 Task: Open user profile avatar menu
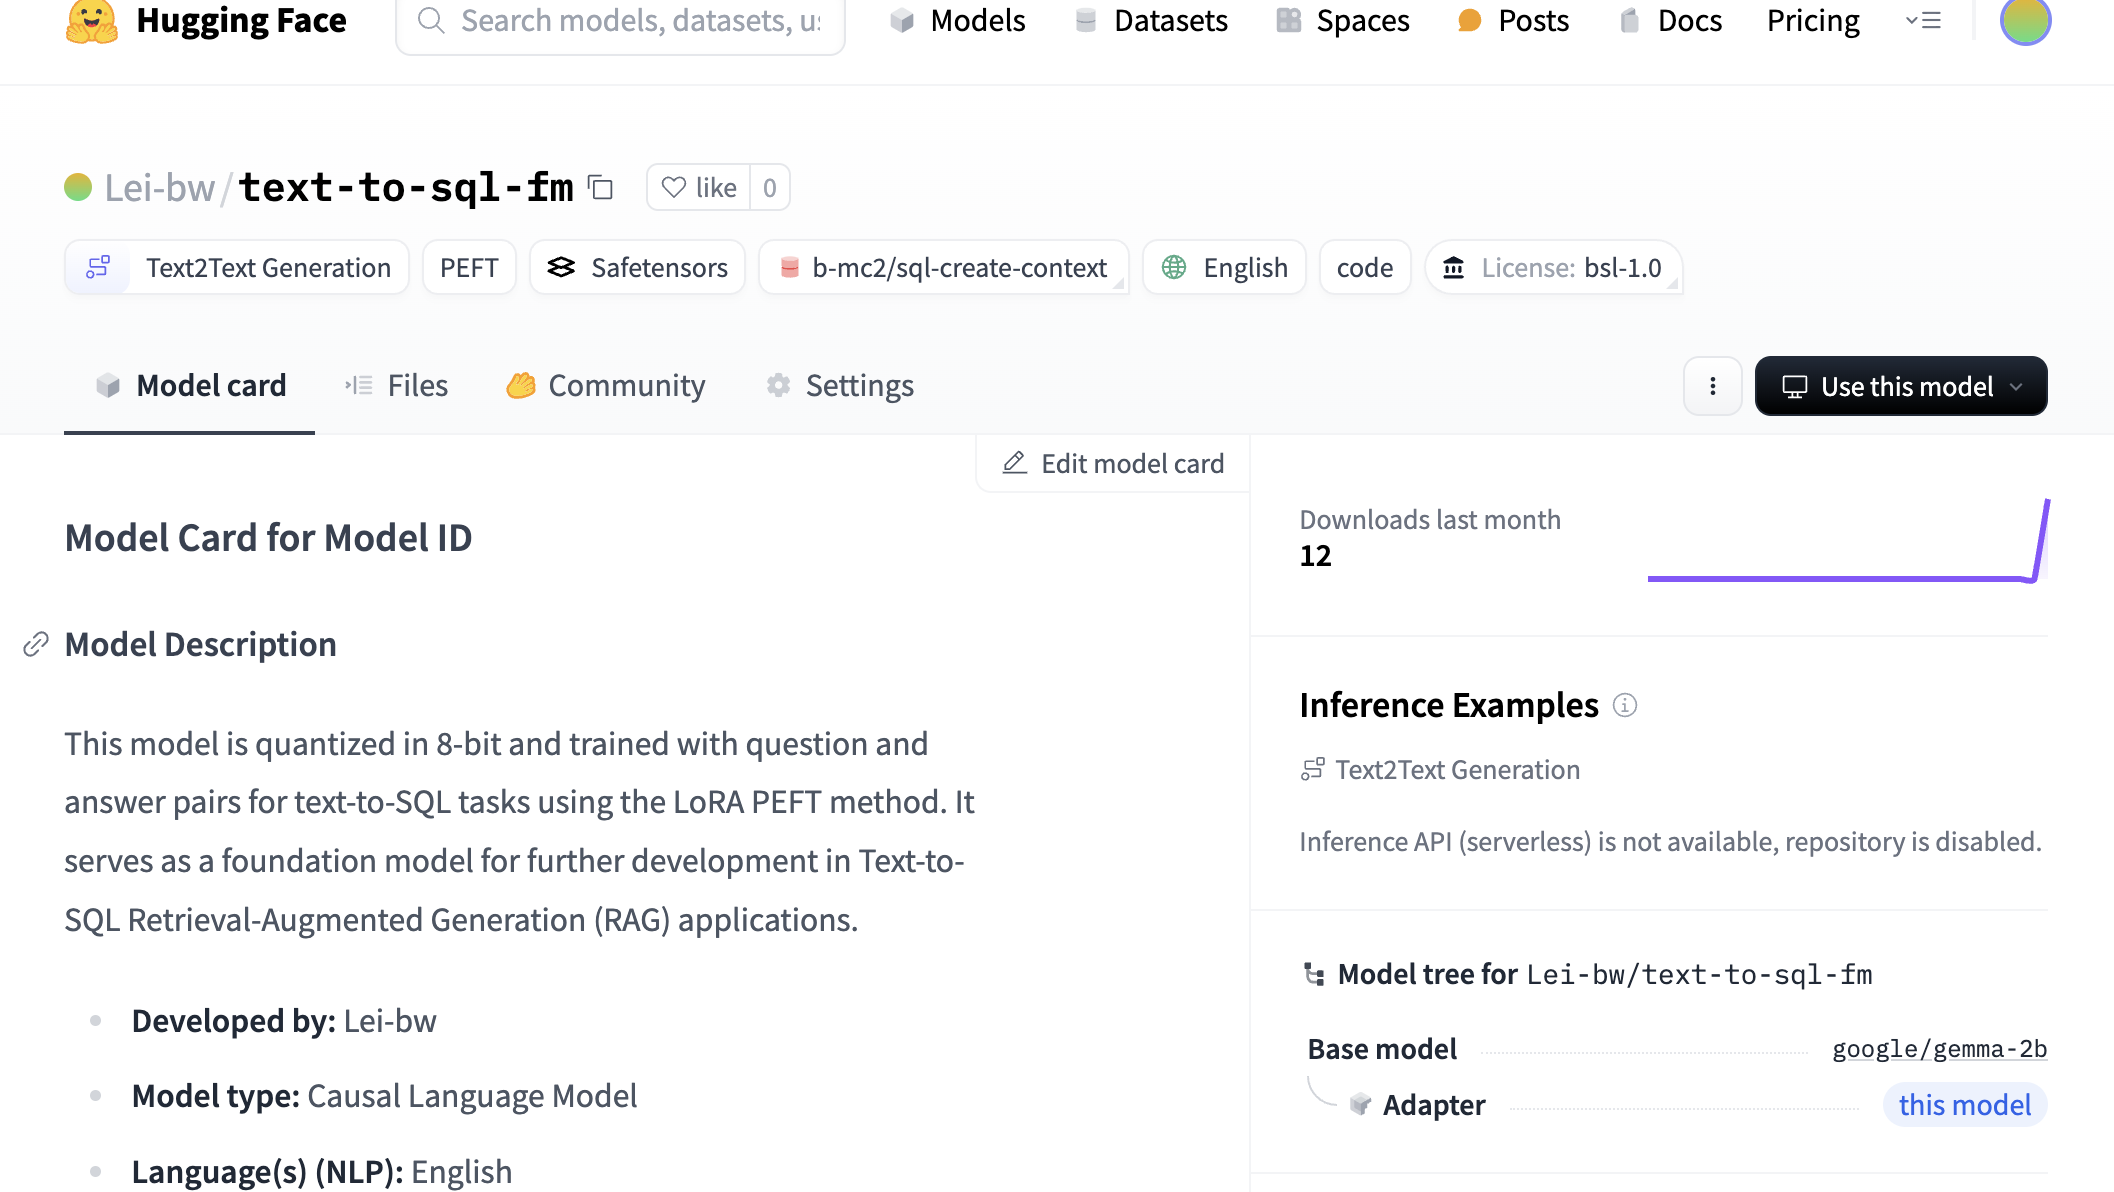[2025, 21]
